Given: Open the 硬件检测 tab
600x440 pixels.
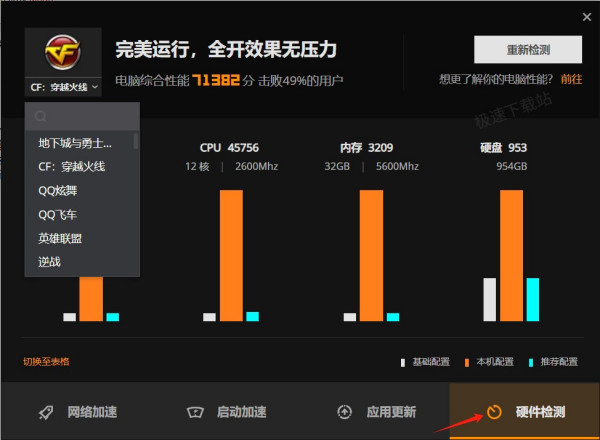Looking at the screenshot, I should pyautogui.click(x=525, y=412).
